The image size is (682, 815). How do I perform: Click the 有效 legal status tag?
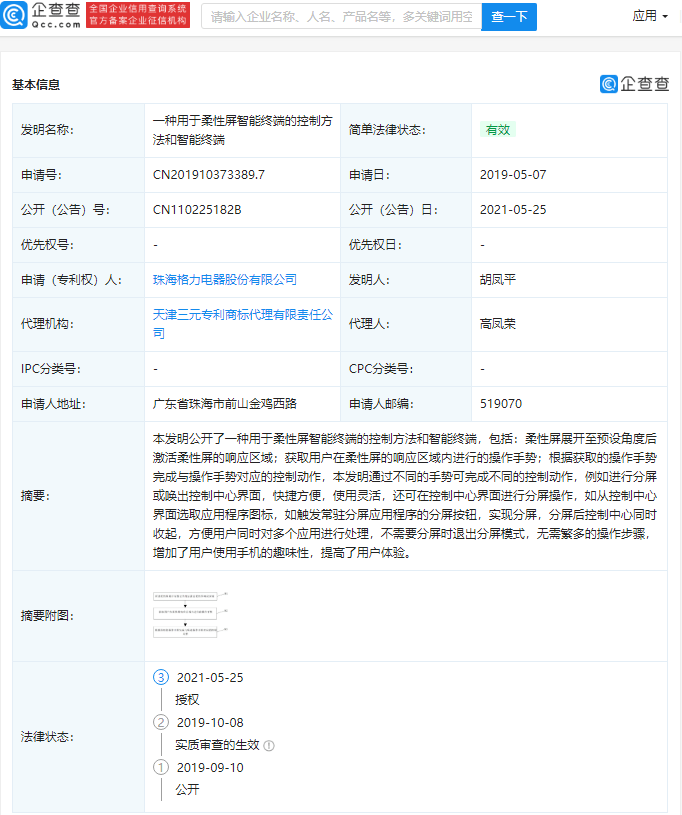497,130
